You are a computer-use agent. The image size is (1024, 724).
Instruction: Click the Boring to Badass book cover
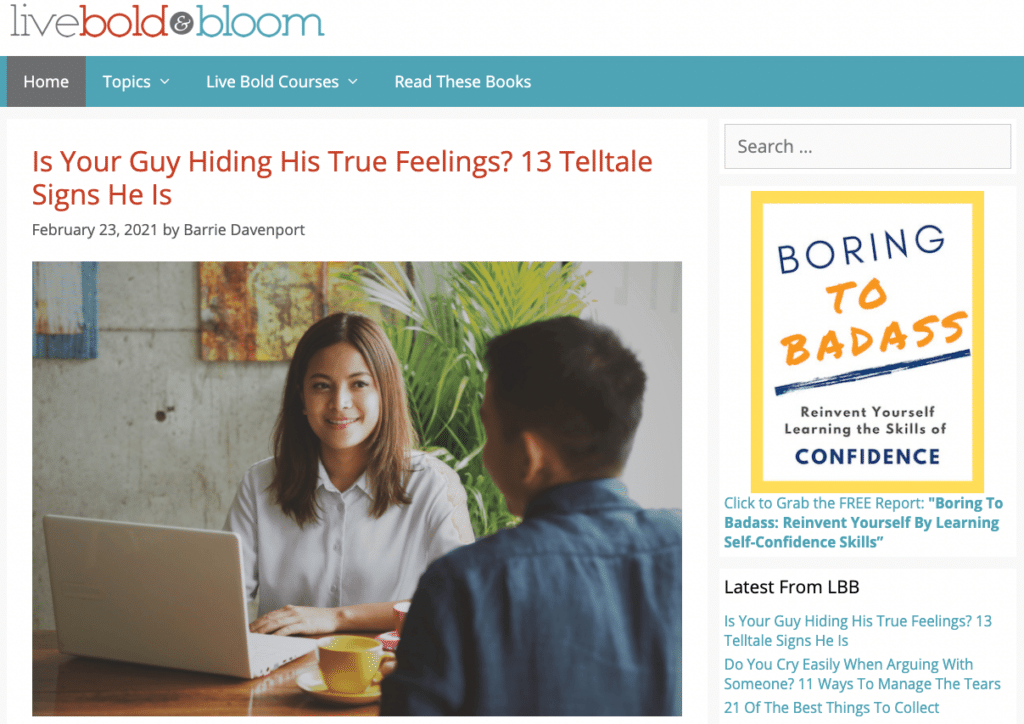point(867,340)
